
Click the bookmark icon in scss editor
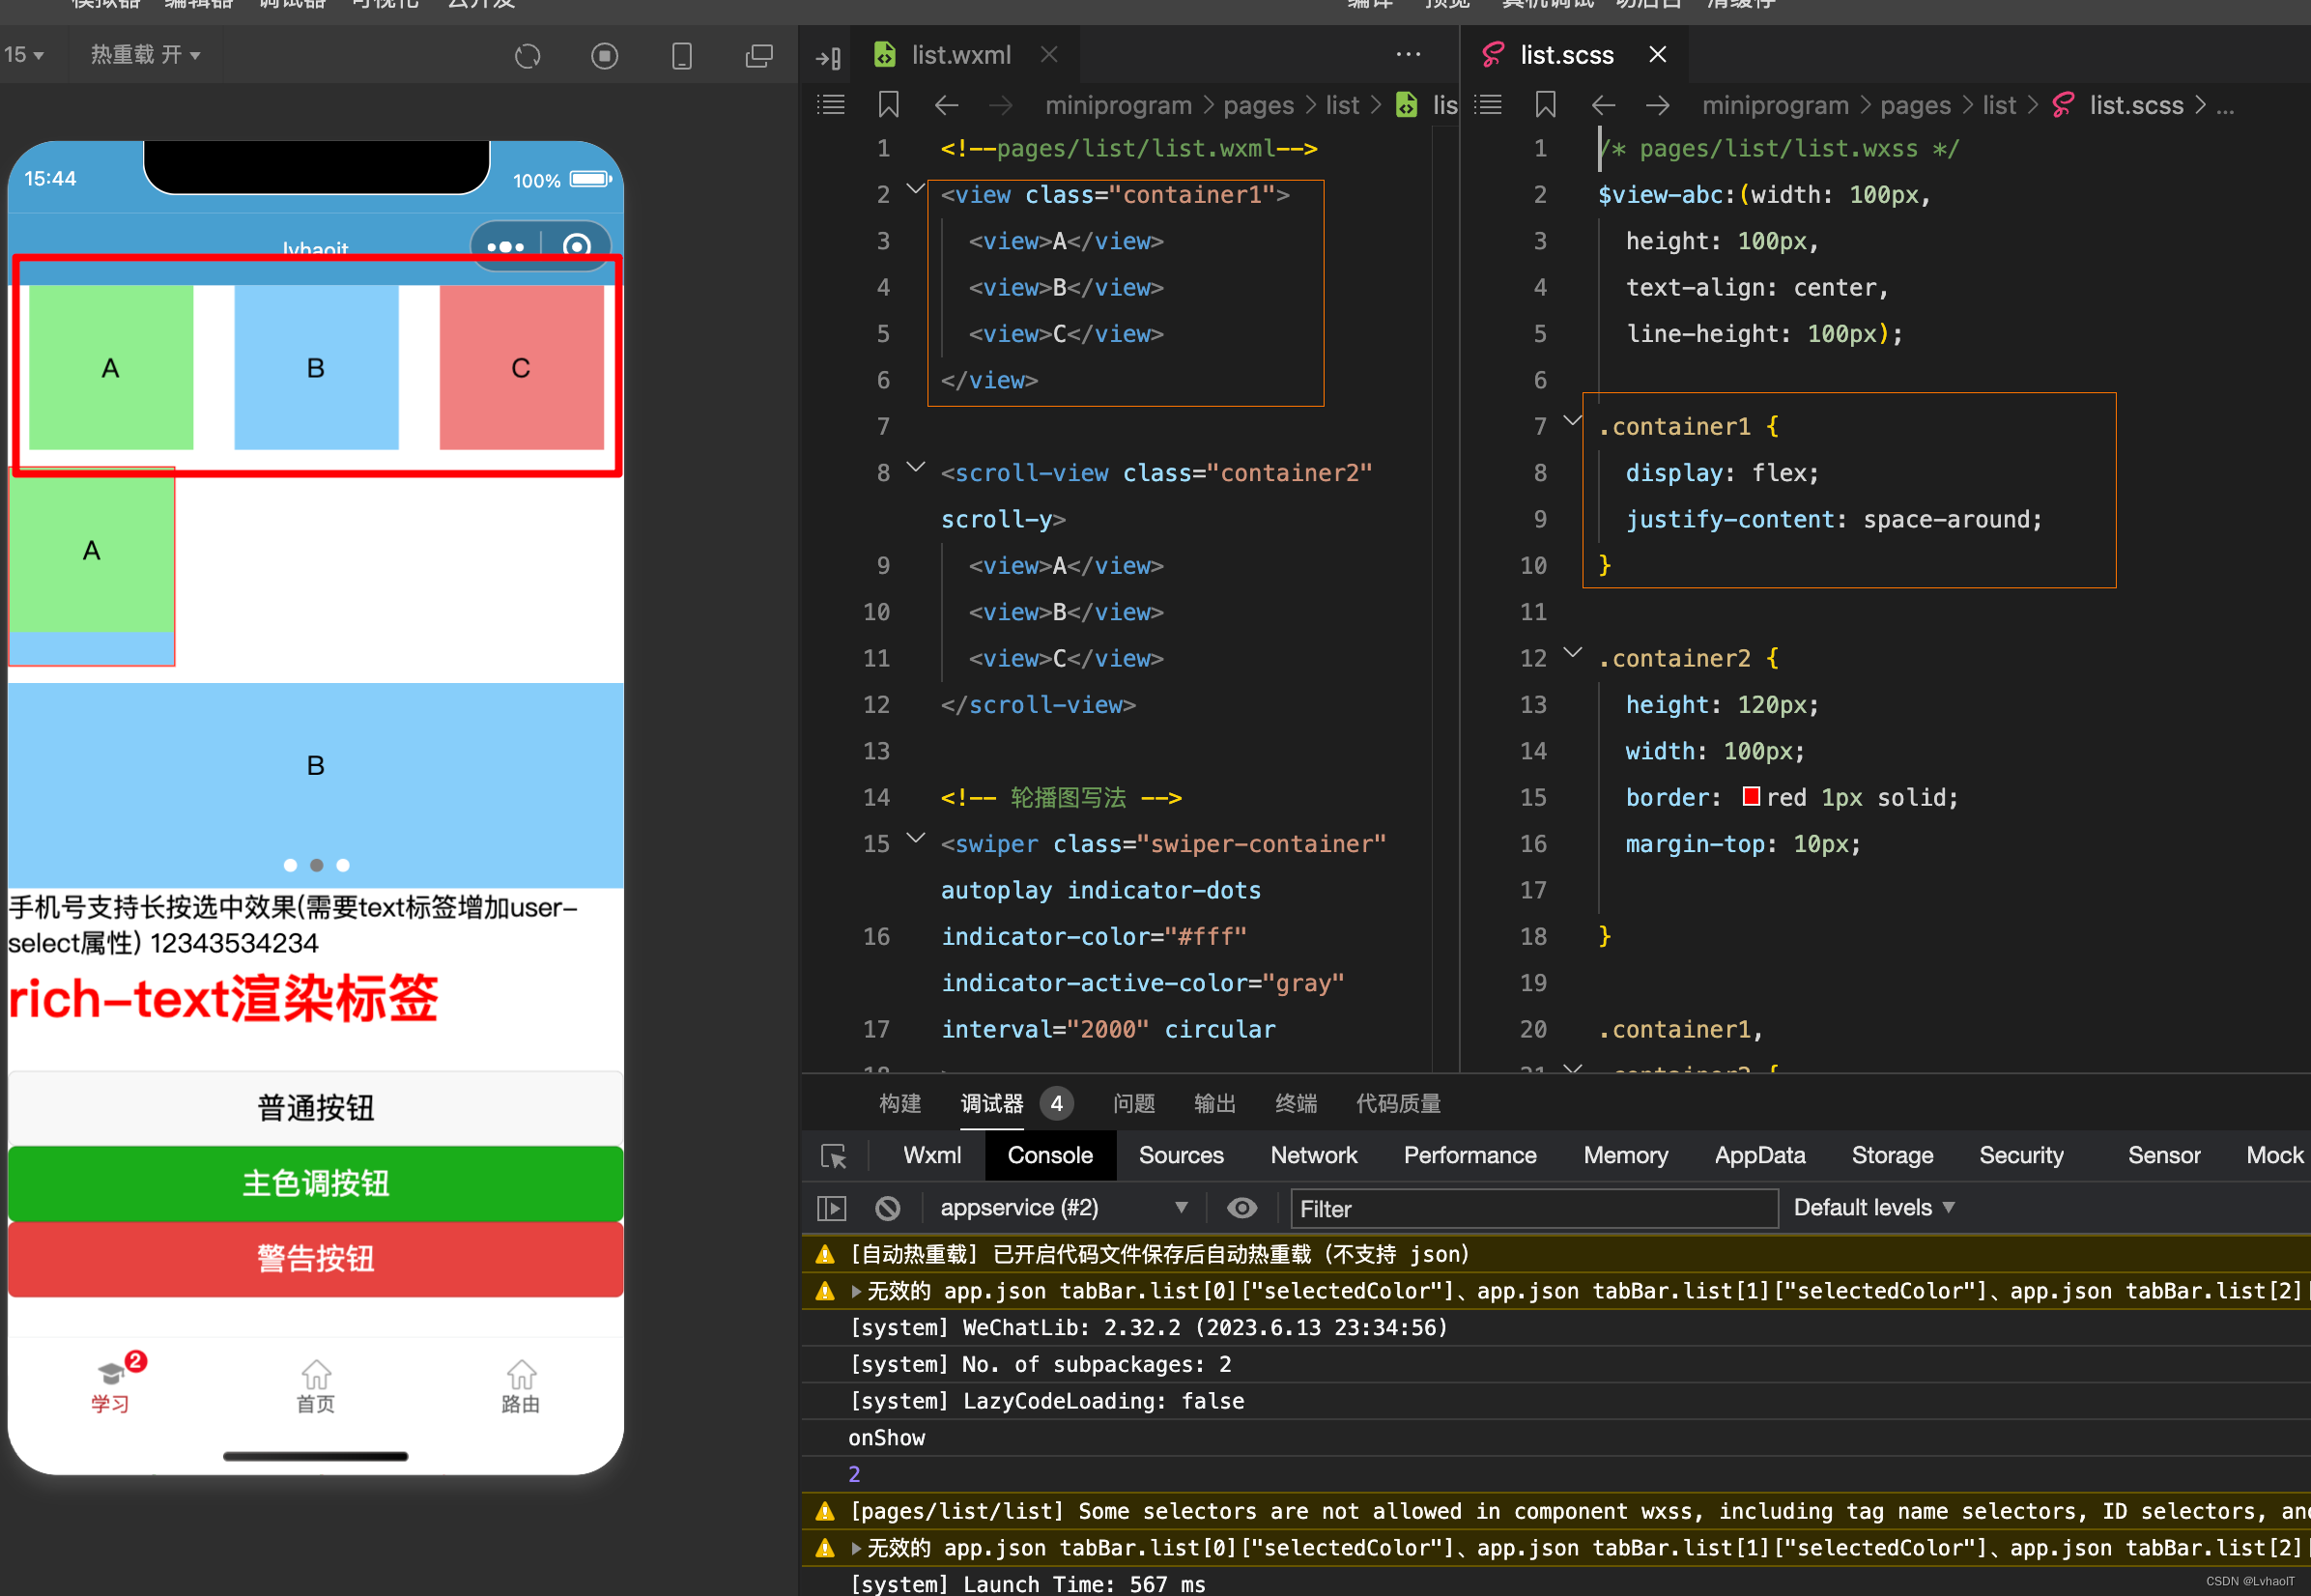point(1545,104)
